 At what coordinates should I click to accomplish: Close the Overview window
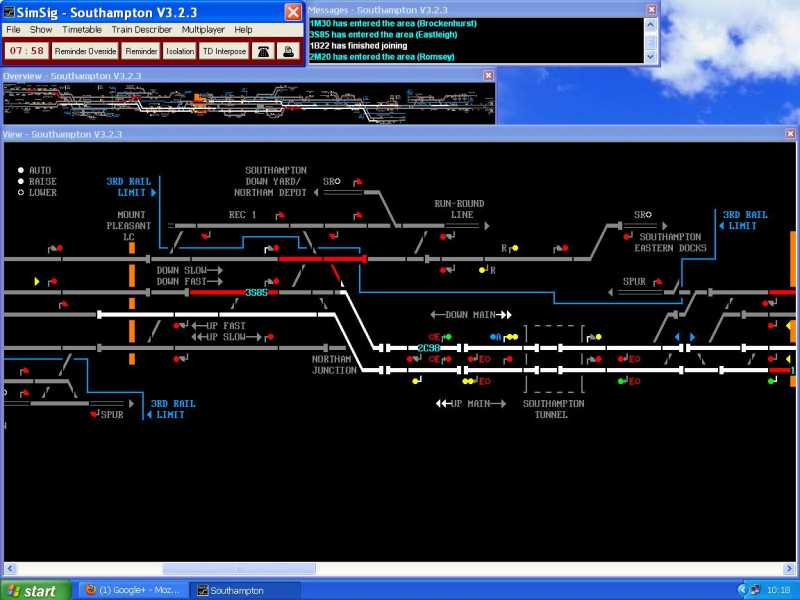pyautogui.click(x=488, y=76)
